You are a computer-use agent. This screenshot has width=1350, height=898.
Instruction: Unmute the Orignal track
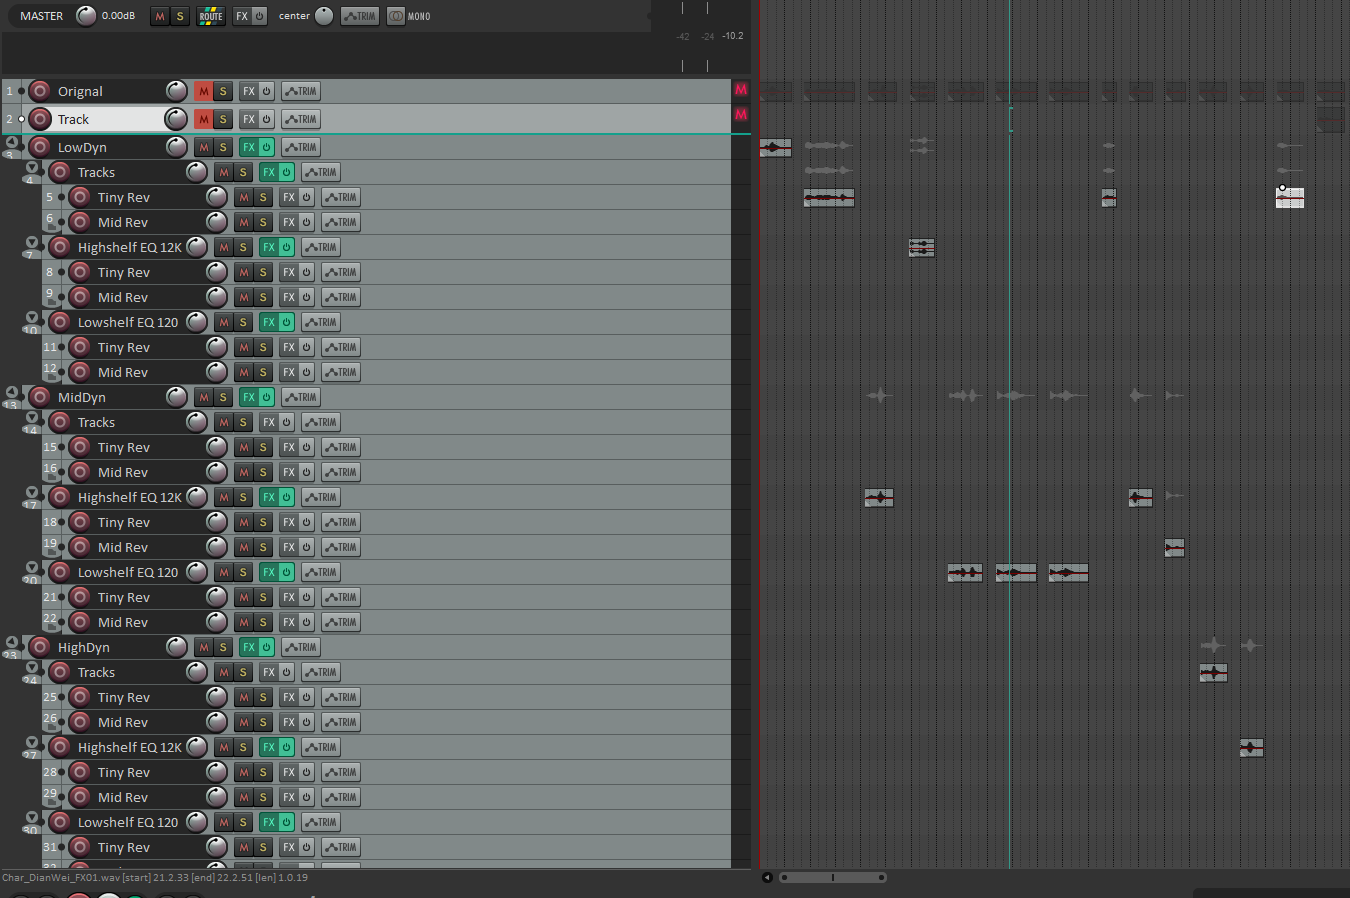203,91
